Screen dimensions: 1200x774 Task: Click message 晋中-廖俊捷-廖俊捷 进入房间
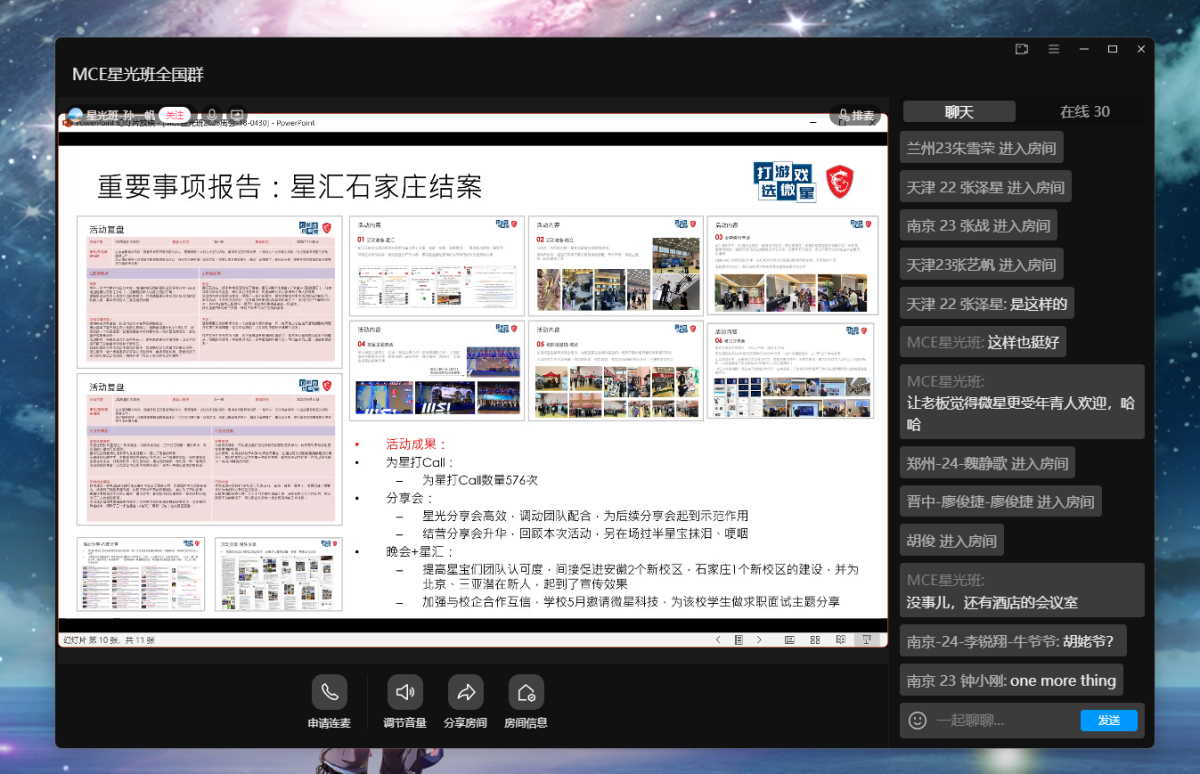[1000, 502]
